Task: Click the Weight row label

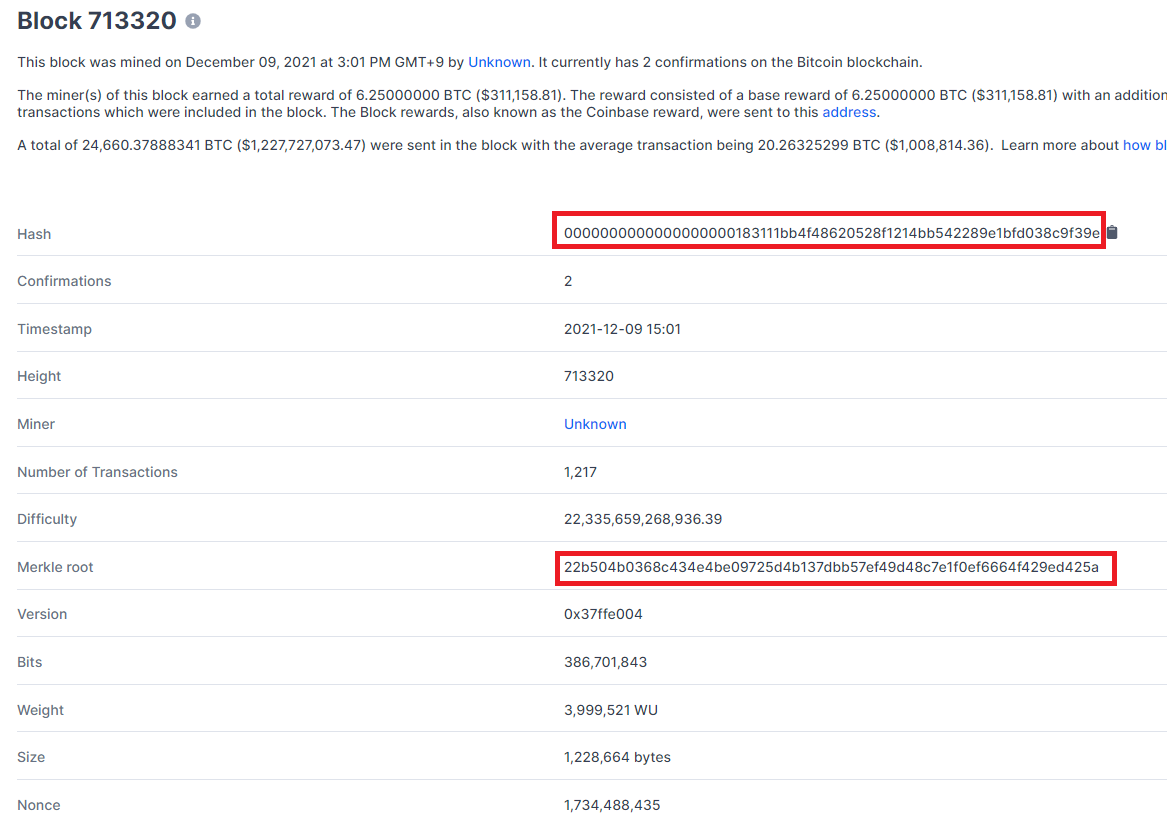Action: point(40,710)
